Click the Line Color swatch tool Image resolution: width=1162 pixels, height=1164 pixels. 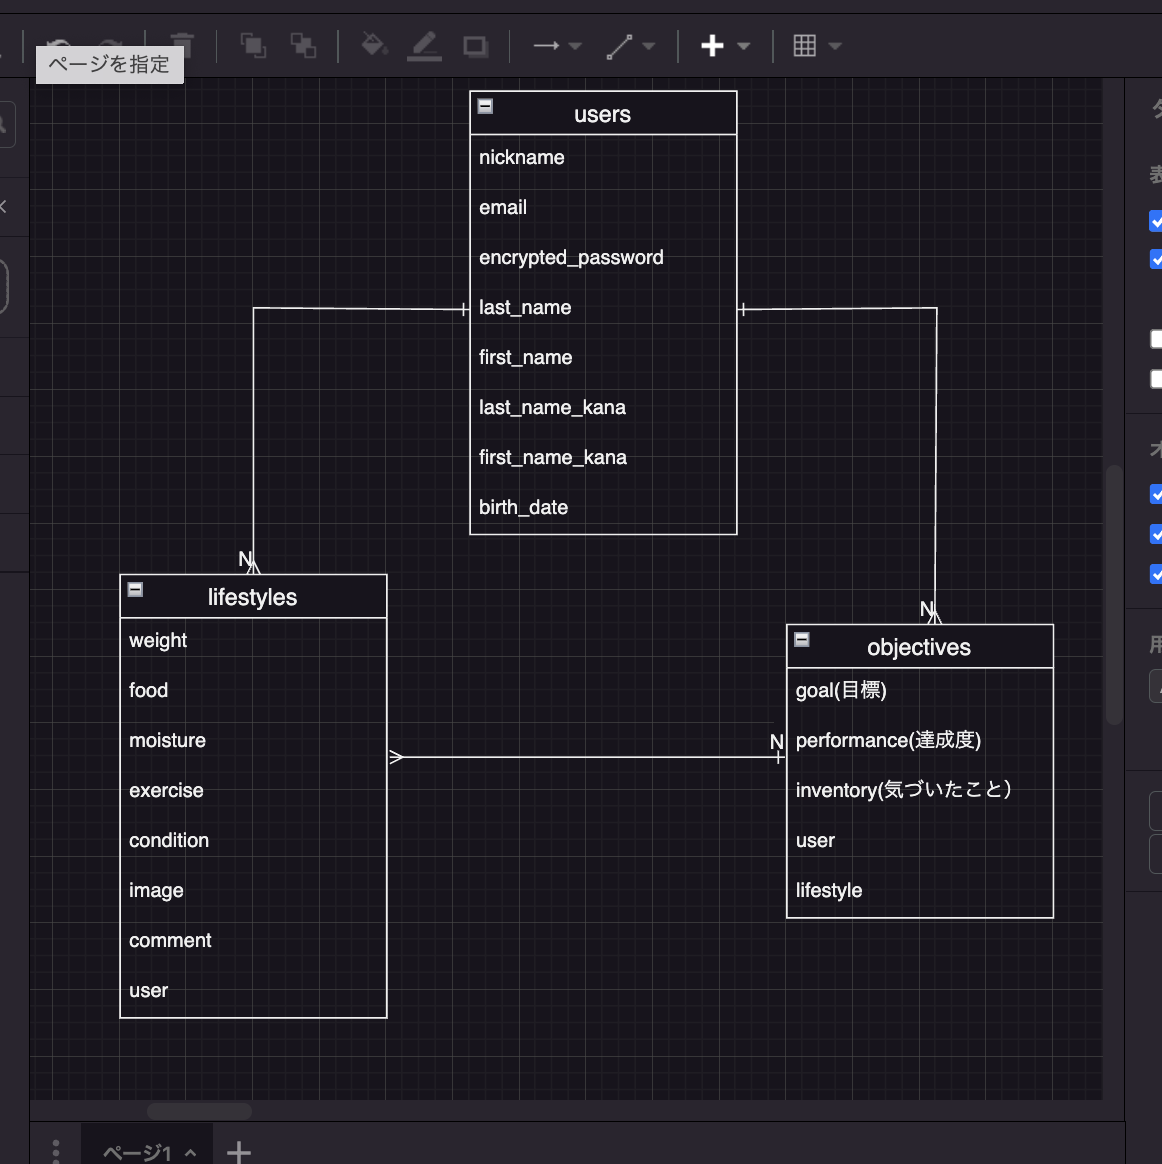point(424,46)
